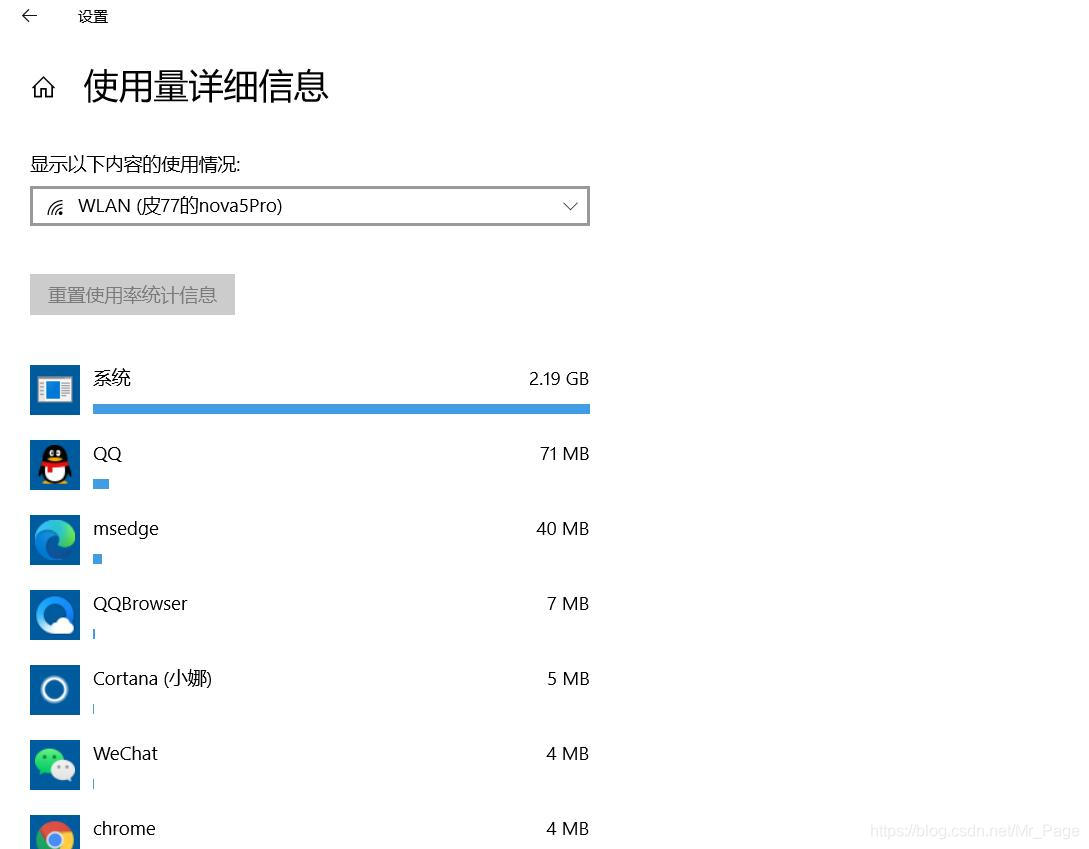Click the 71 MB usage value

point(564,454)
